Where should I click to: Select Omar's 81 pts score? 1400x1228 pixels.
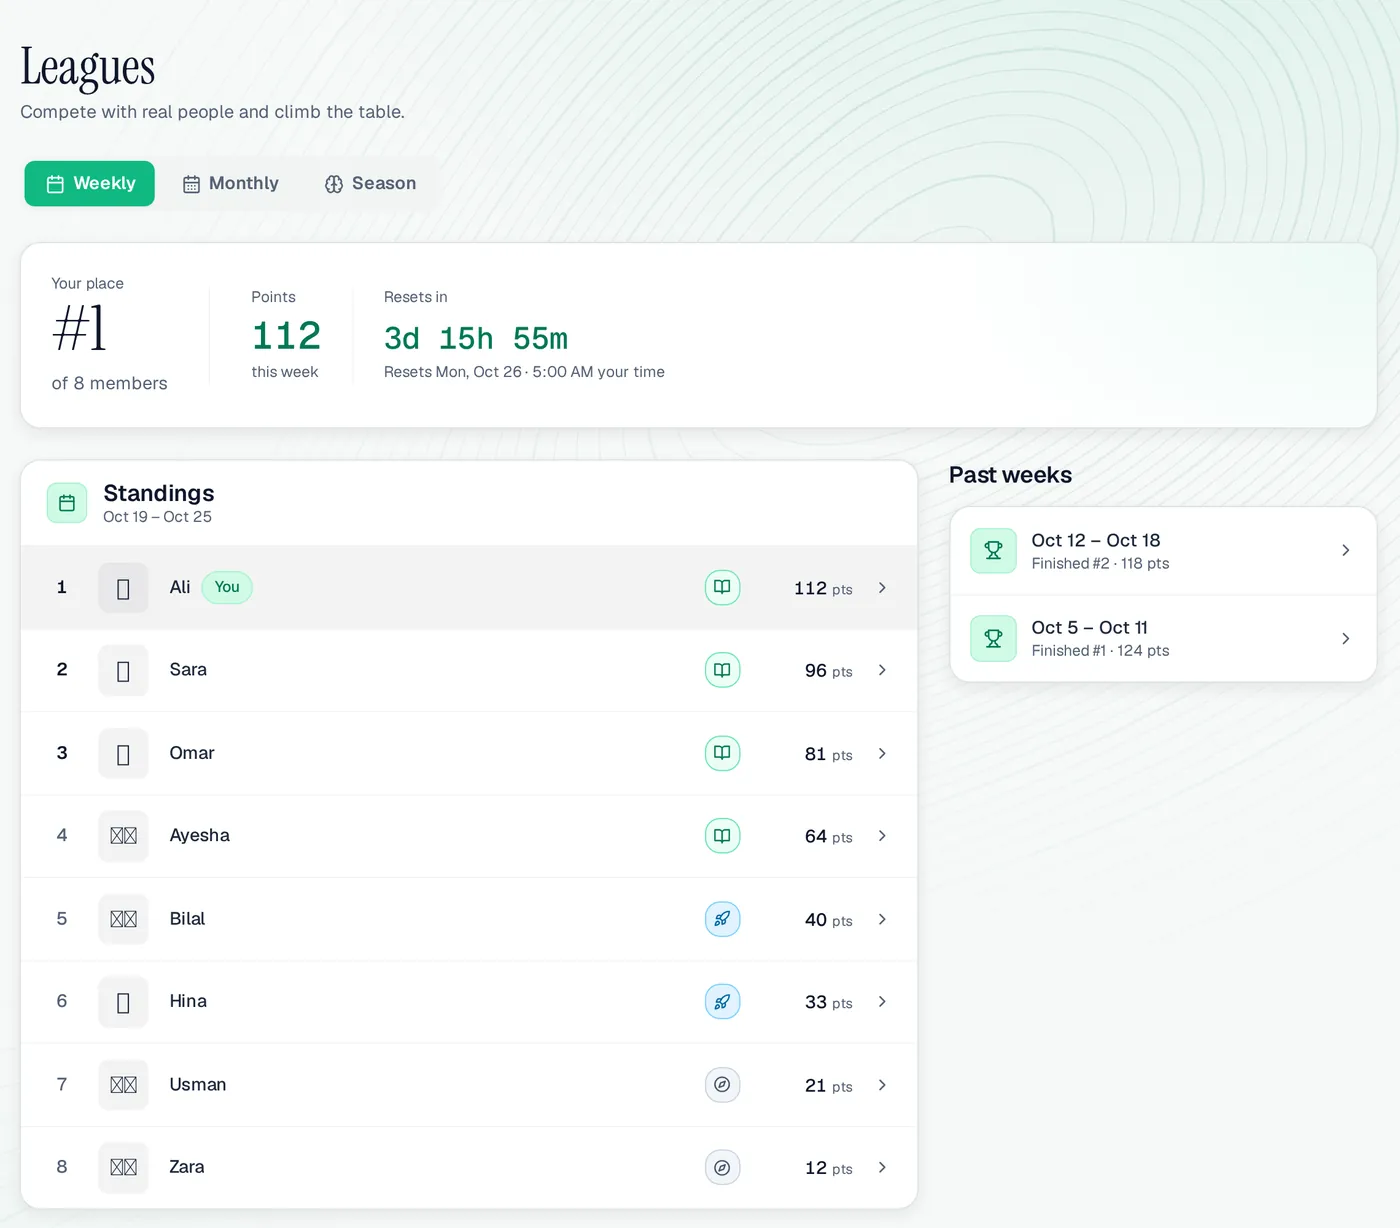pyautogui.click(x=828, y=754)
